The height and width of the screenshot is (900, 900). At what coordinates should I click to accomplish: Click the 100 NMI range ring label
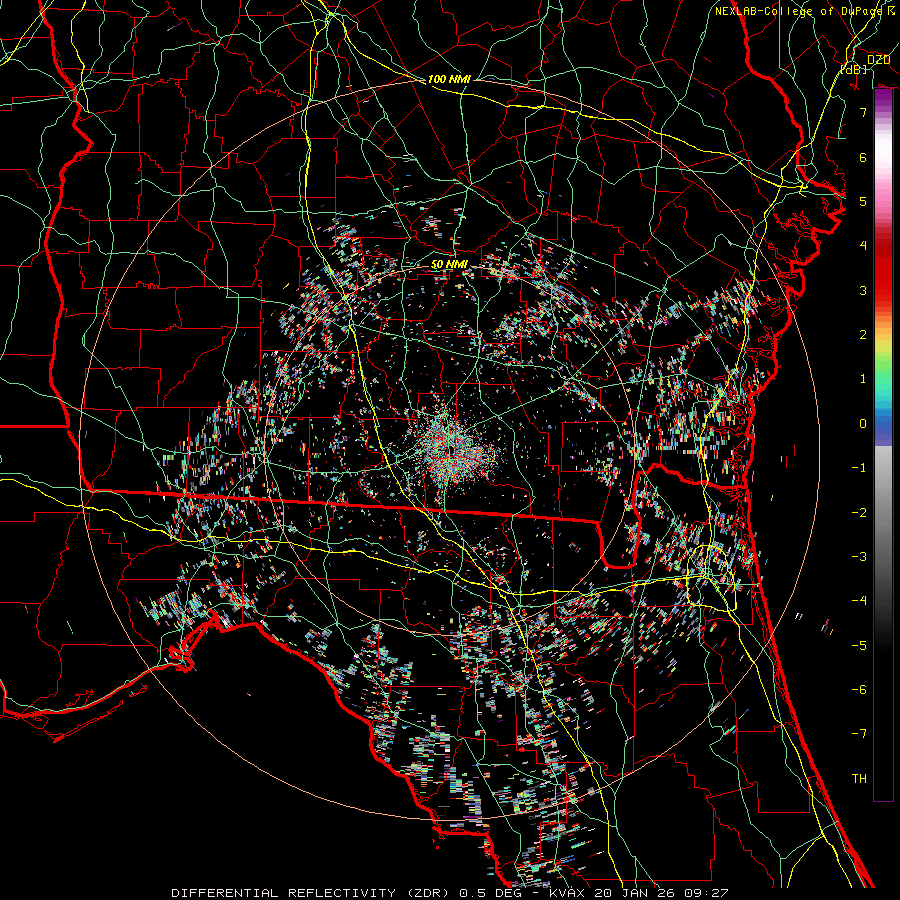(x=449, y=79)
